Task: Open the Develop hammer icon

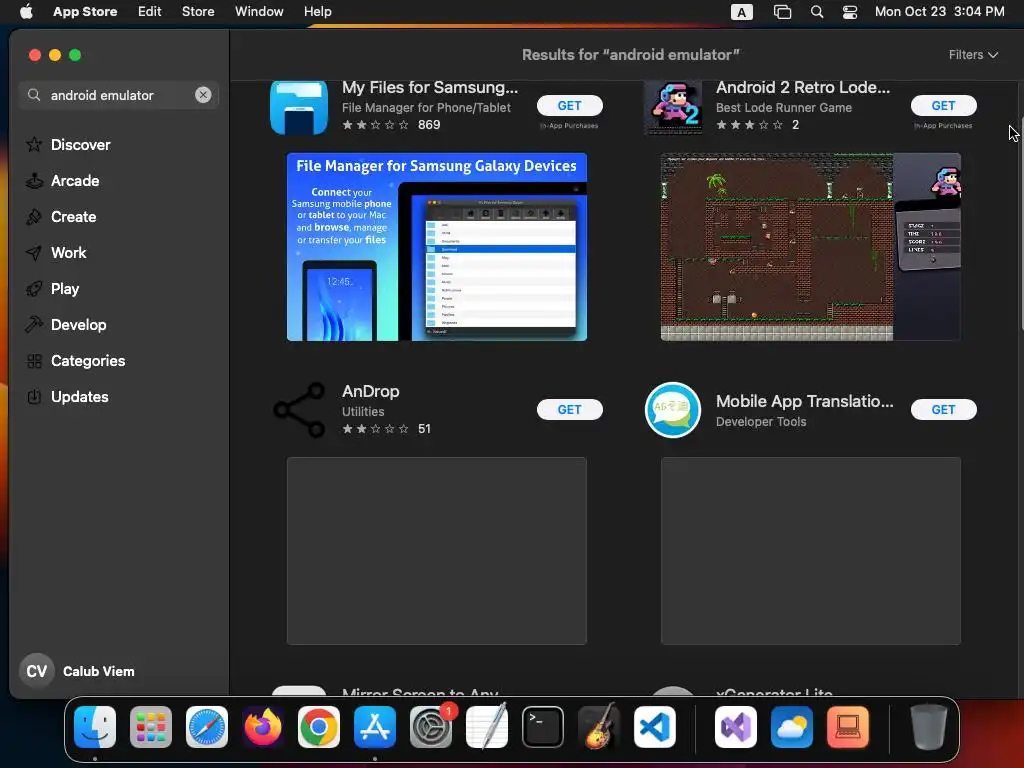Action: [x=34, y=325]
